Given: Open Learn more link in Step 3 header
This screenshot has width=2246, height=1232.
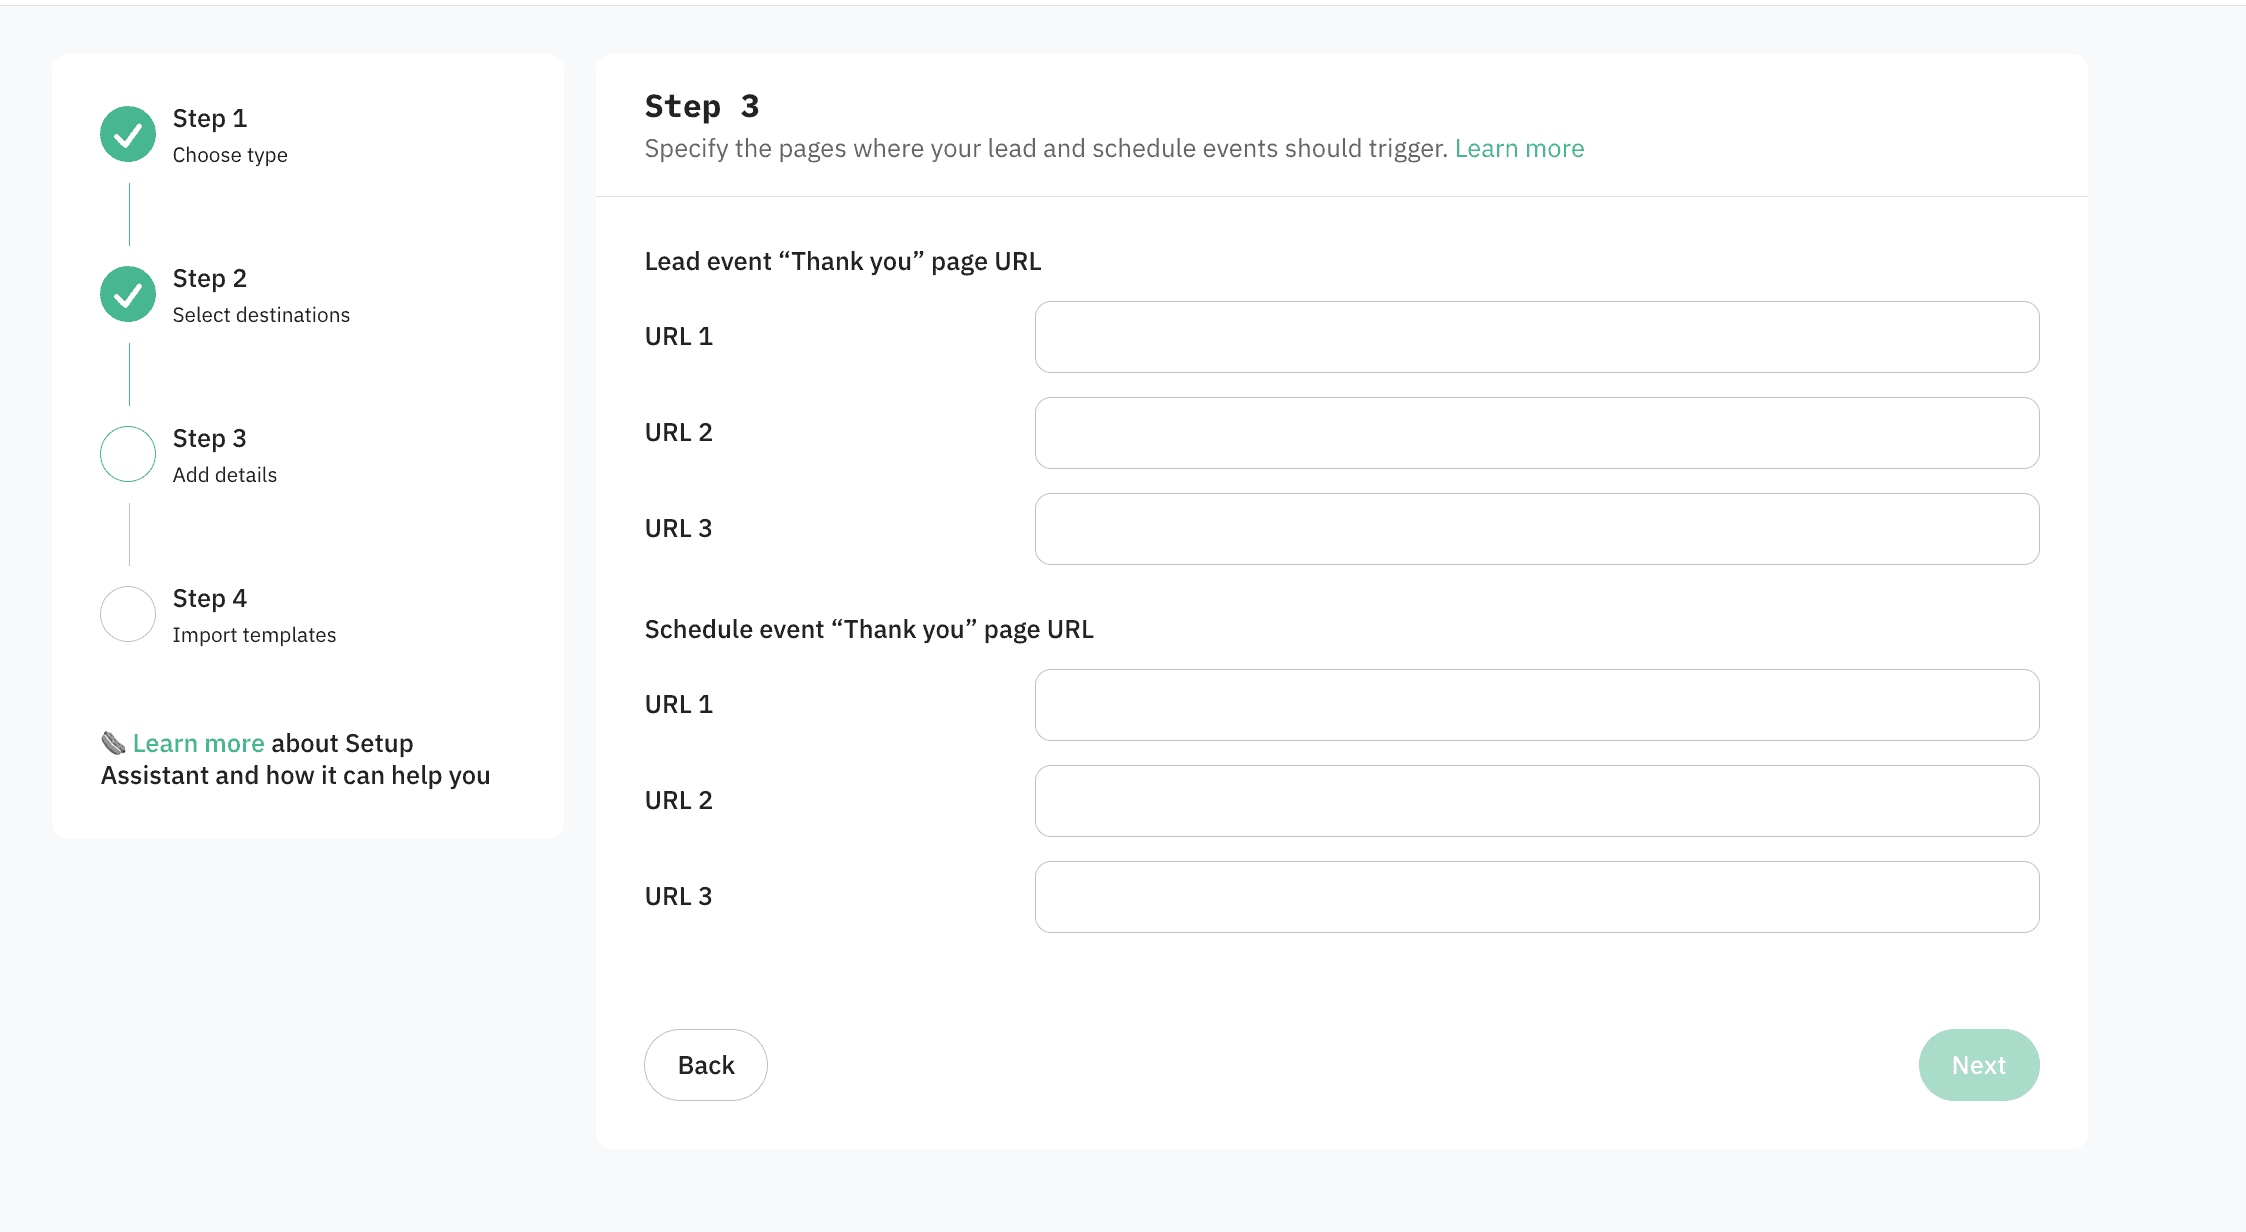Looking at the screenshot, I should tap(1519, 149).
